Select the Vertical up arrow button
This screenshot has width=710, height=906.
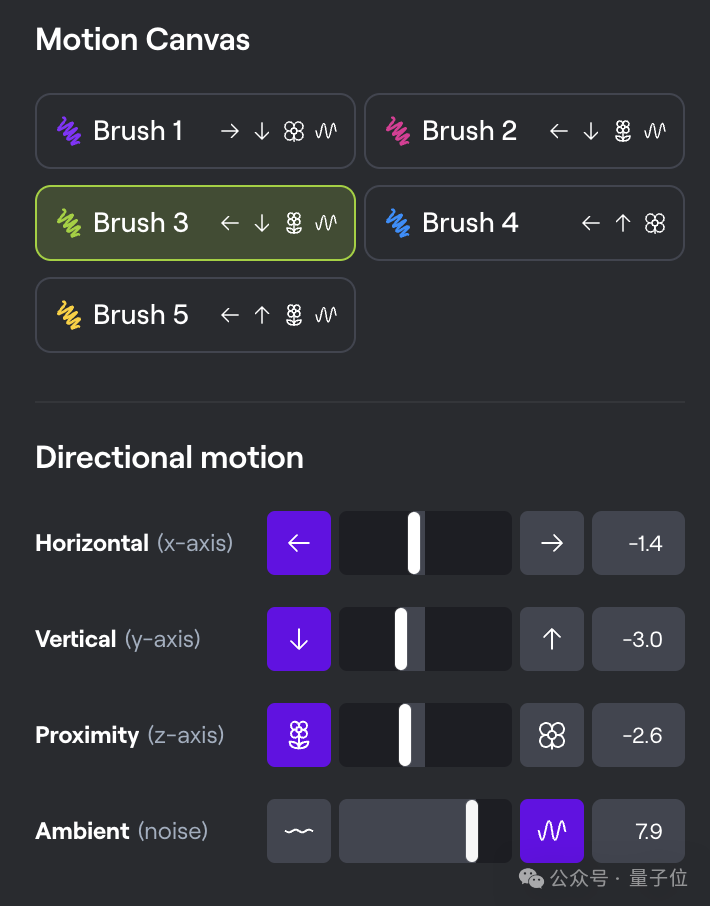pyautogui.click(x=552, y=638)
